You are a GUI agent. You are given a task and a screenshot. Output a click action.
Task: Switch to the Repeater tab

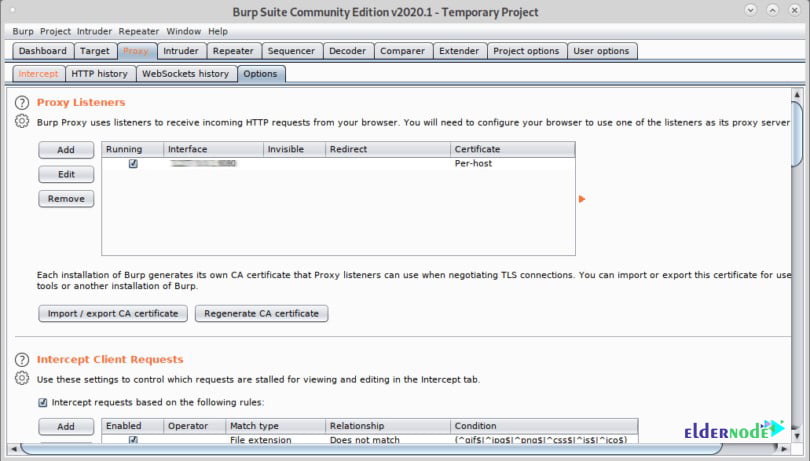click(x=233, y=51)
